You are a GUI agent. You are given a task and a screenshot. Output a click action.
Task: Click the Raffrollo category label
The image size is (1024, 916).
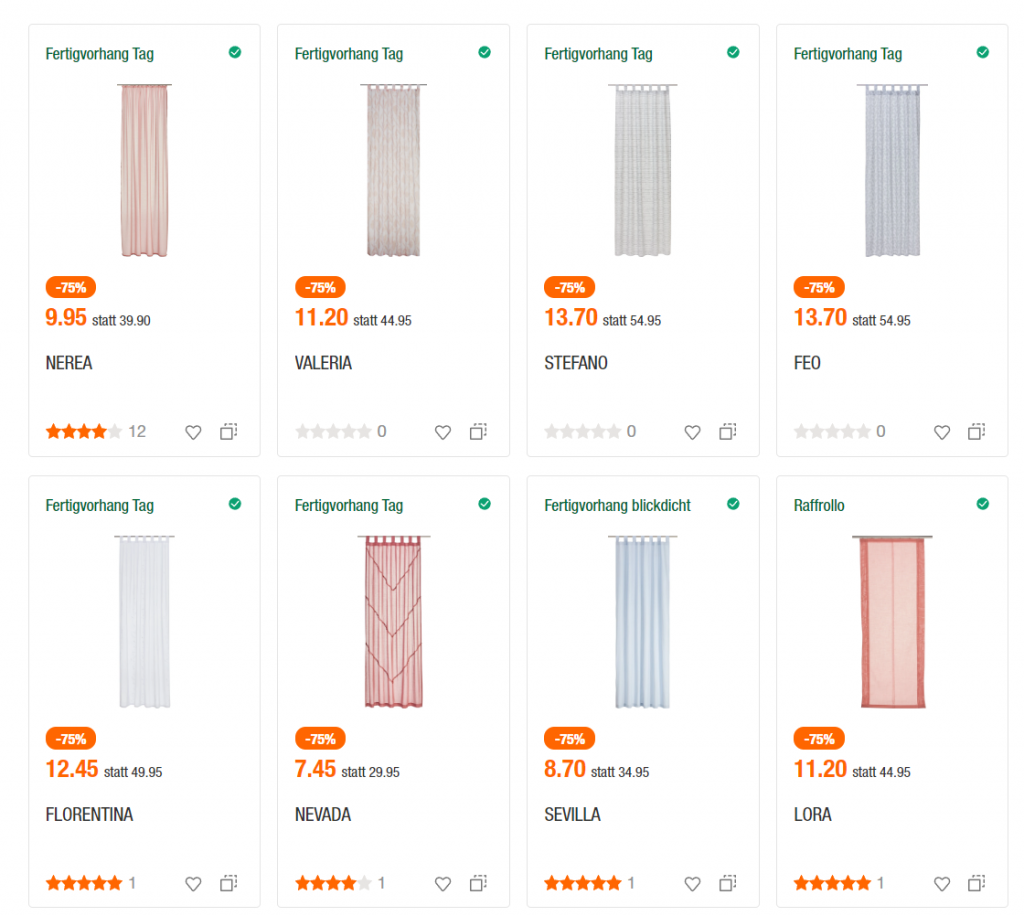pos(819,505)
